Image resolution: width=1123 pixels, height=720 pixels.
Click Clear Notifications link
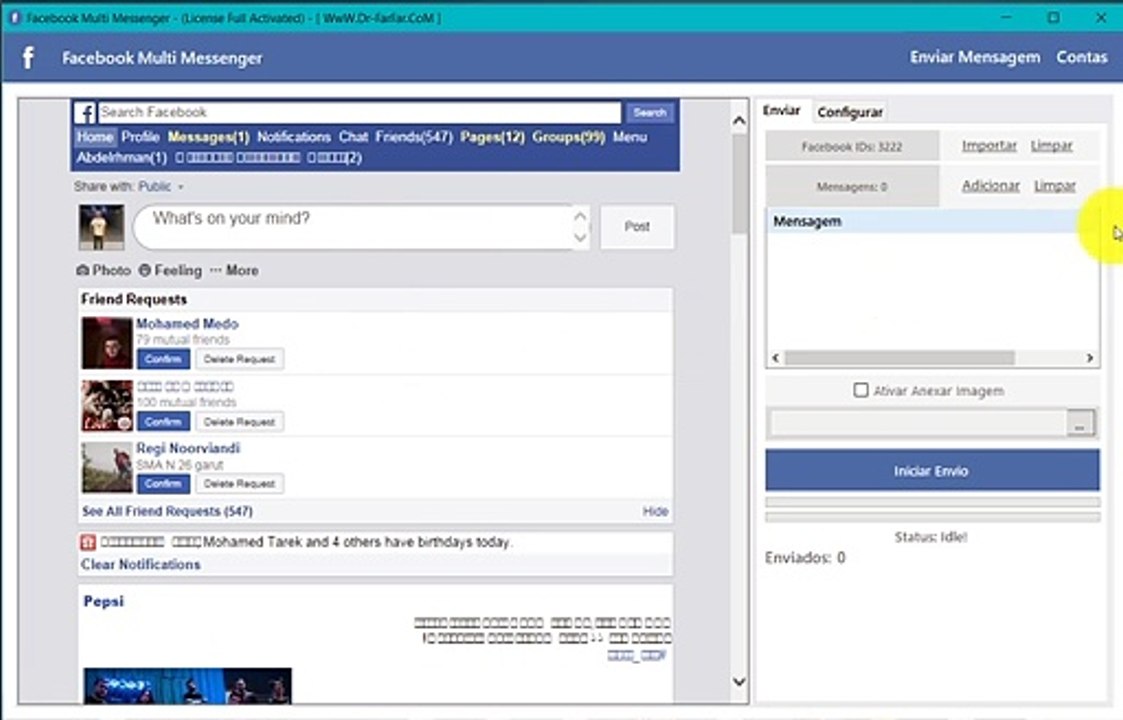tap(140, 565)
